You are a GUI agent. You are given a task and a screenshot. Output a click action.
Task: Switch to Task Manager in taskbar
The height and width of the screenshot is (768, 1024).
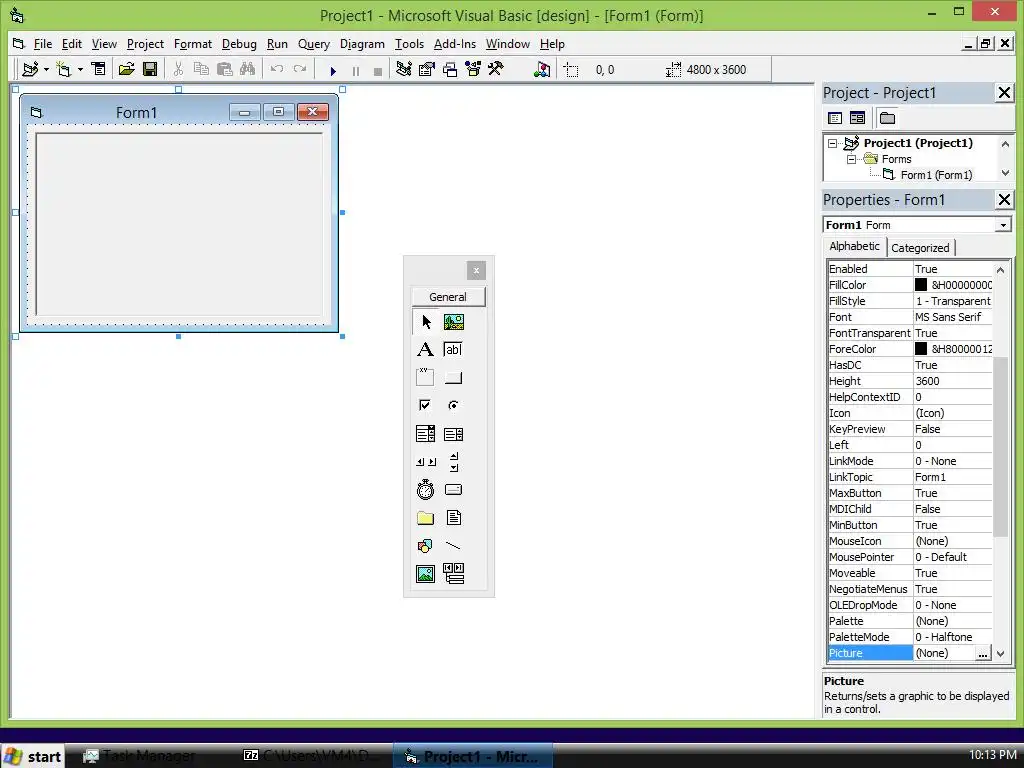pyautogui.click(x=138, y=756)
